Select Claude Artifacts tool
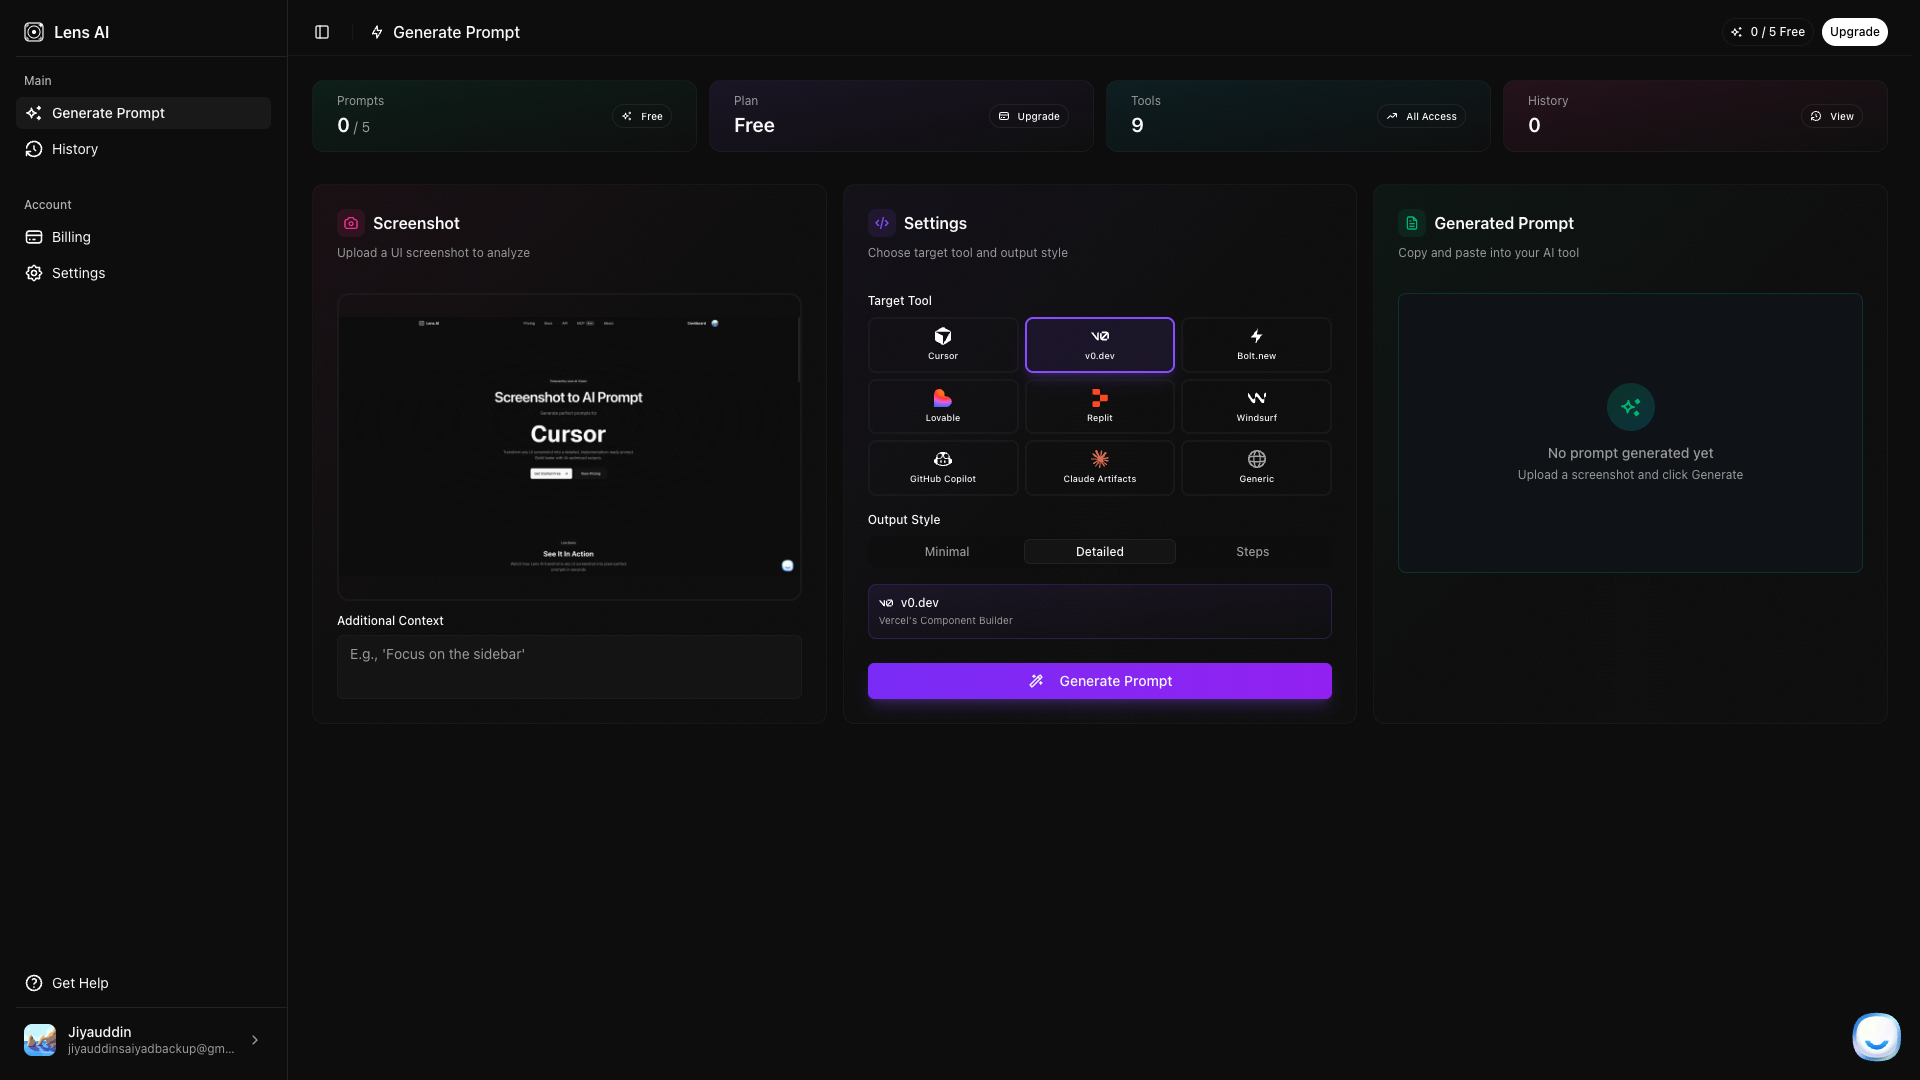 [1099, 467]
